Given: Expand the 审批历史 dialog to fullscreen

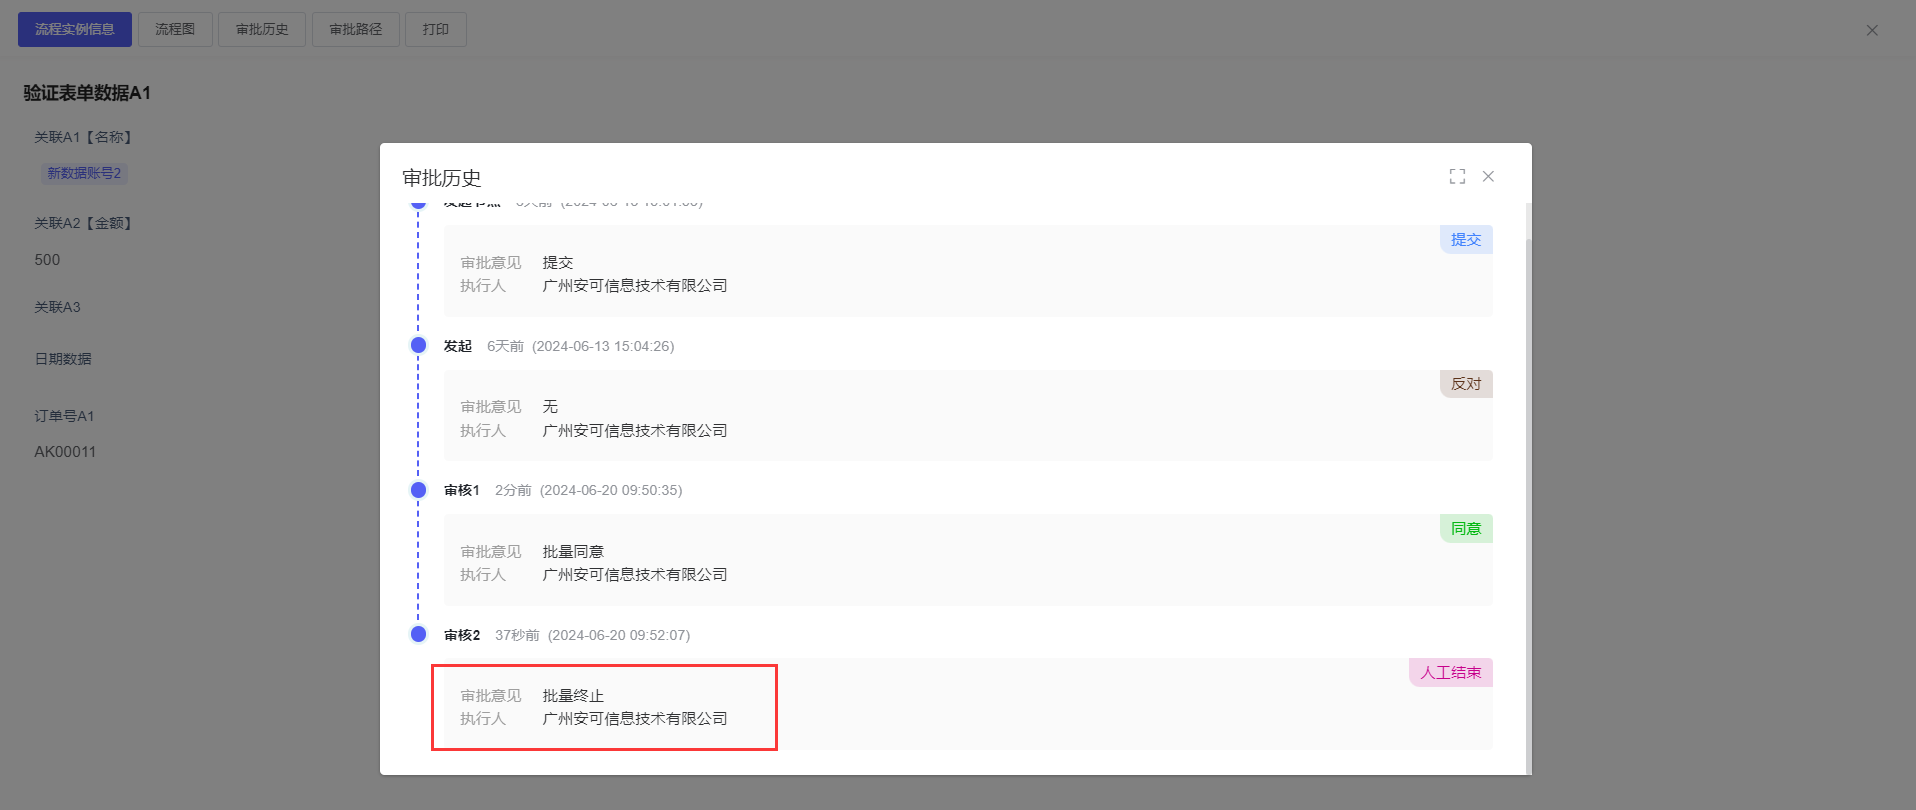Looking at the screenshot, I should tap(1457, 176).
